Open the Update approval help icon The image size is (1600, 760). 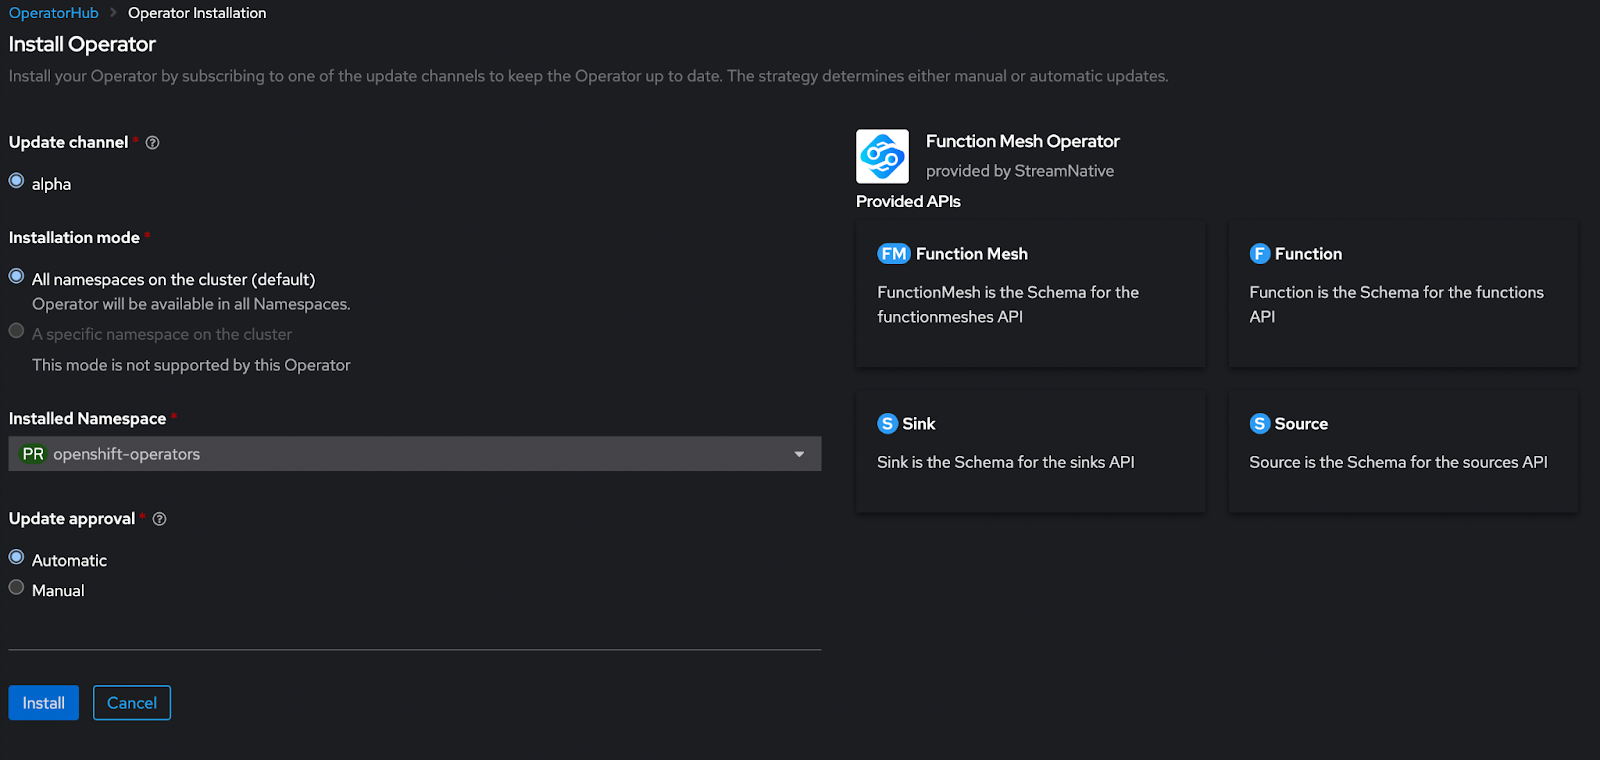[x=159, y=519]
